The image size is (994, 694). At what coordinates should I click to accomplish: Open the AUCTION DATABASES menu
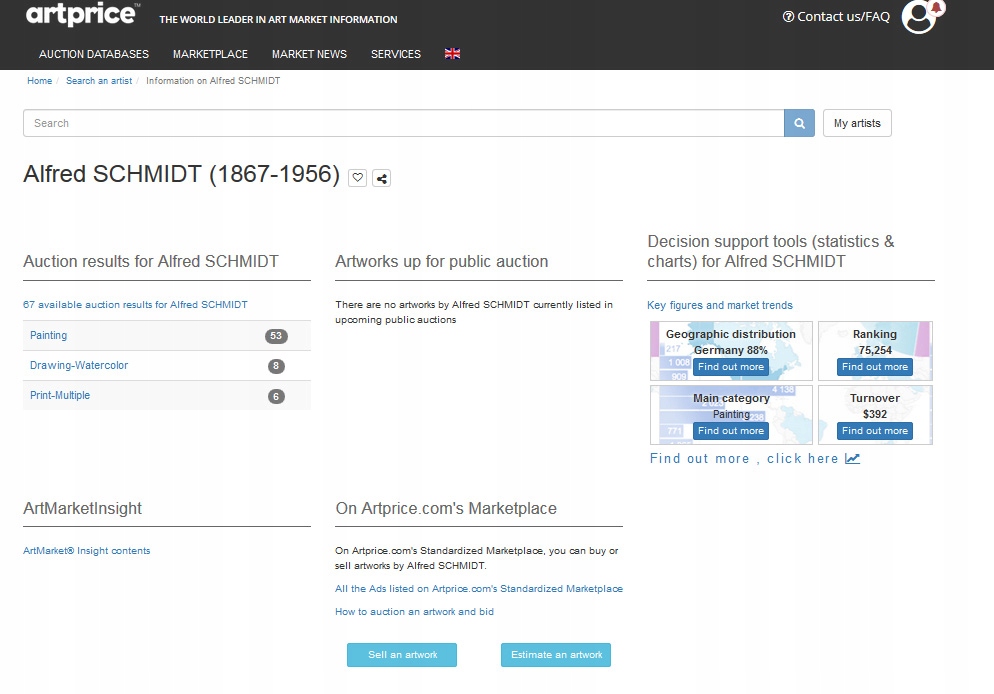click(94, 54)
